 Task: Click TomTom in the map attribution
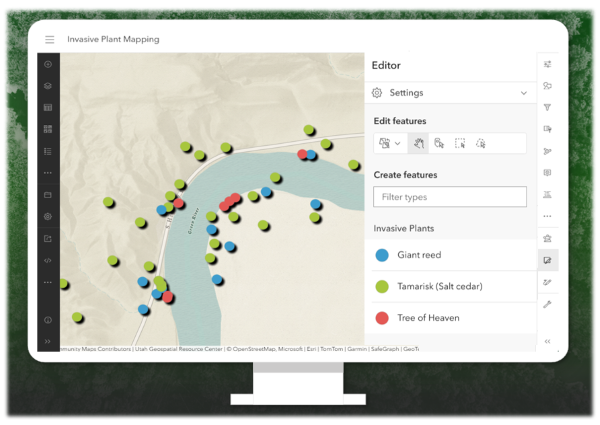coord(332,349)
